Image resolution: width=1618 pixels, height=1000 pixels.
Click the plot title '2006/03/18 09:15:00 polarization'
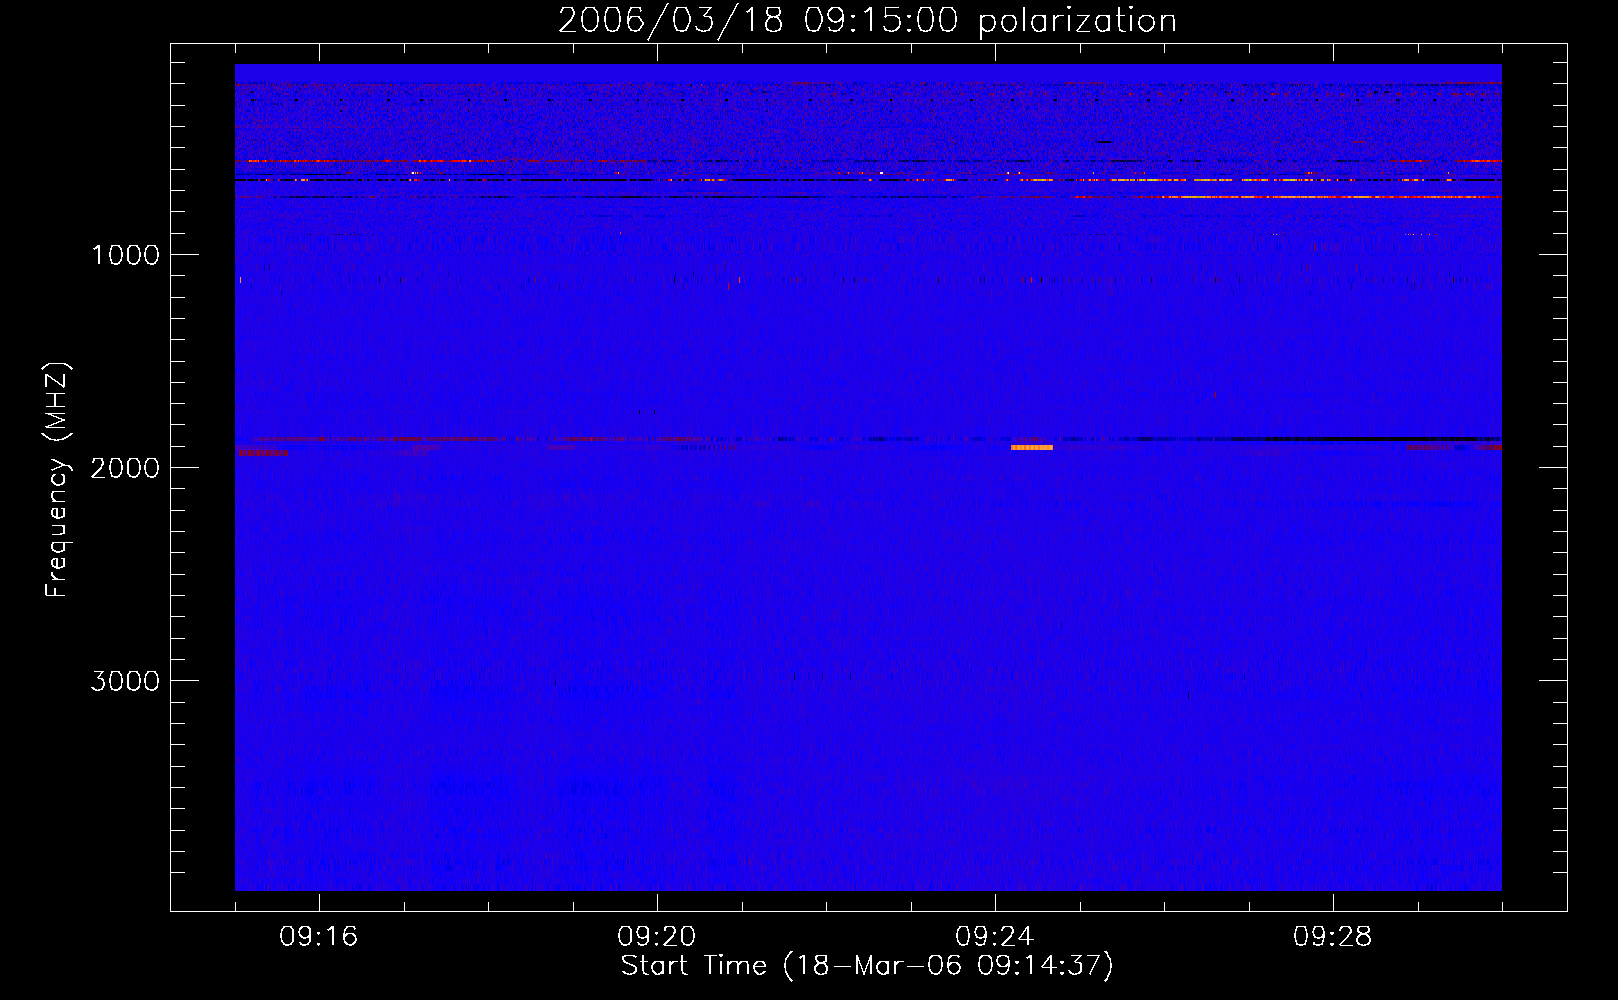[x=867, y=20]
